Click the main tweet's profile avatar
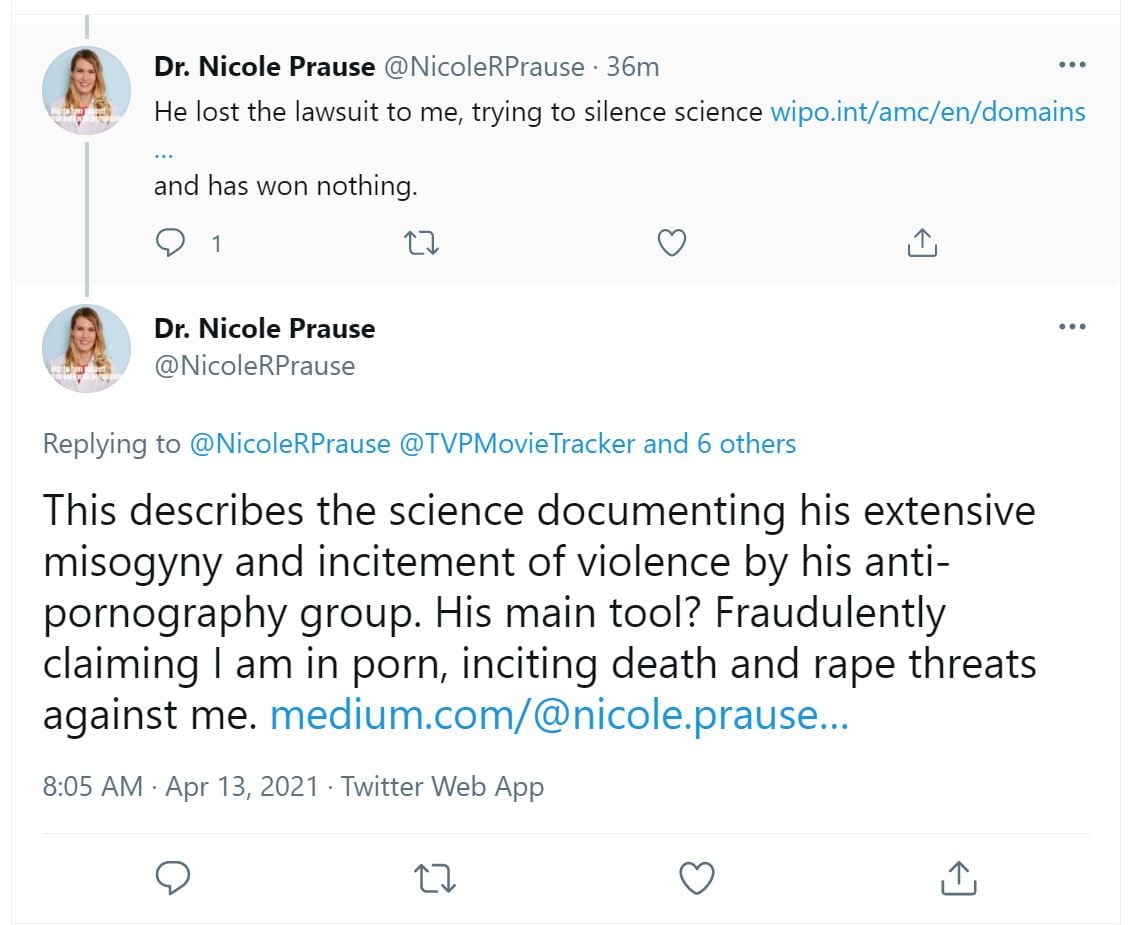The height and width of the screenshot is (925, 1139). pyautogui.click(x=86, y=348)
